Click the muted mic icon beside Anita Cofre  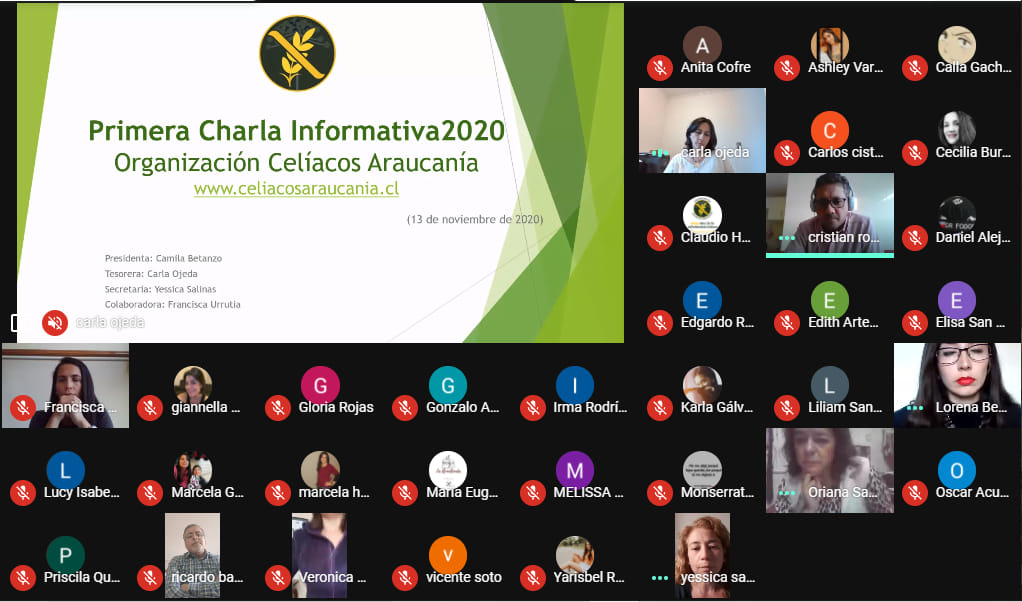(x=659, y=68)
